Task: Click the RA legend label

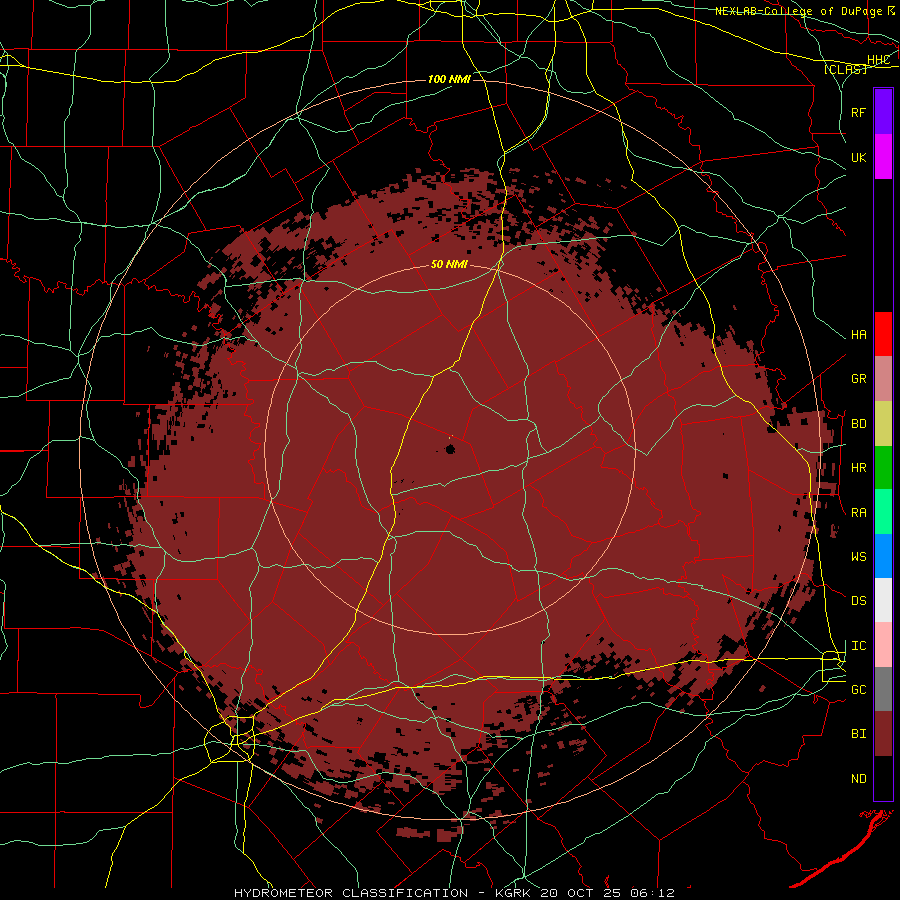Action: pyautogui.click(x=859, y=513)
